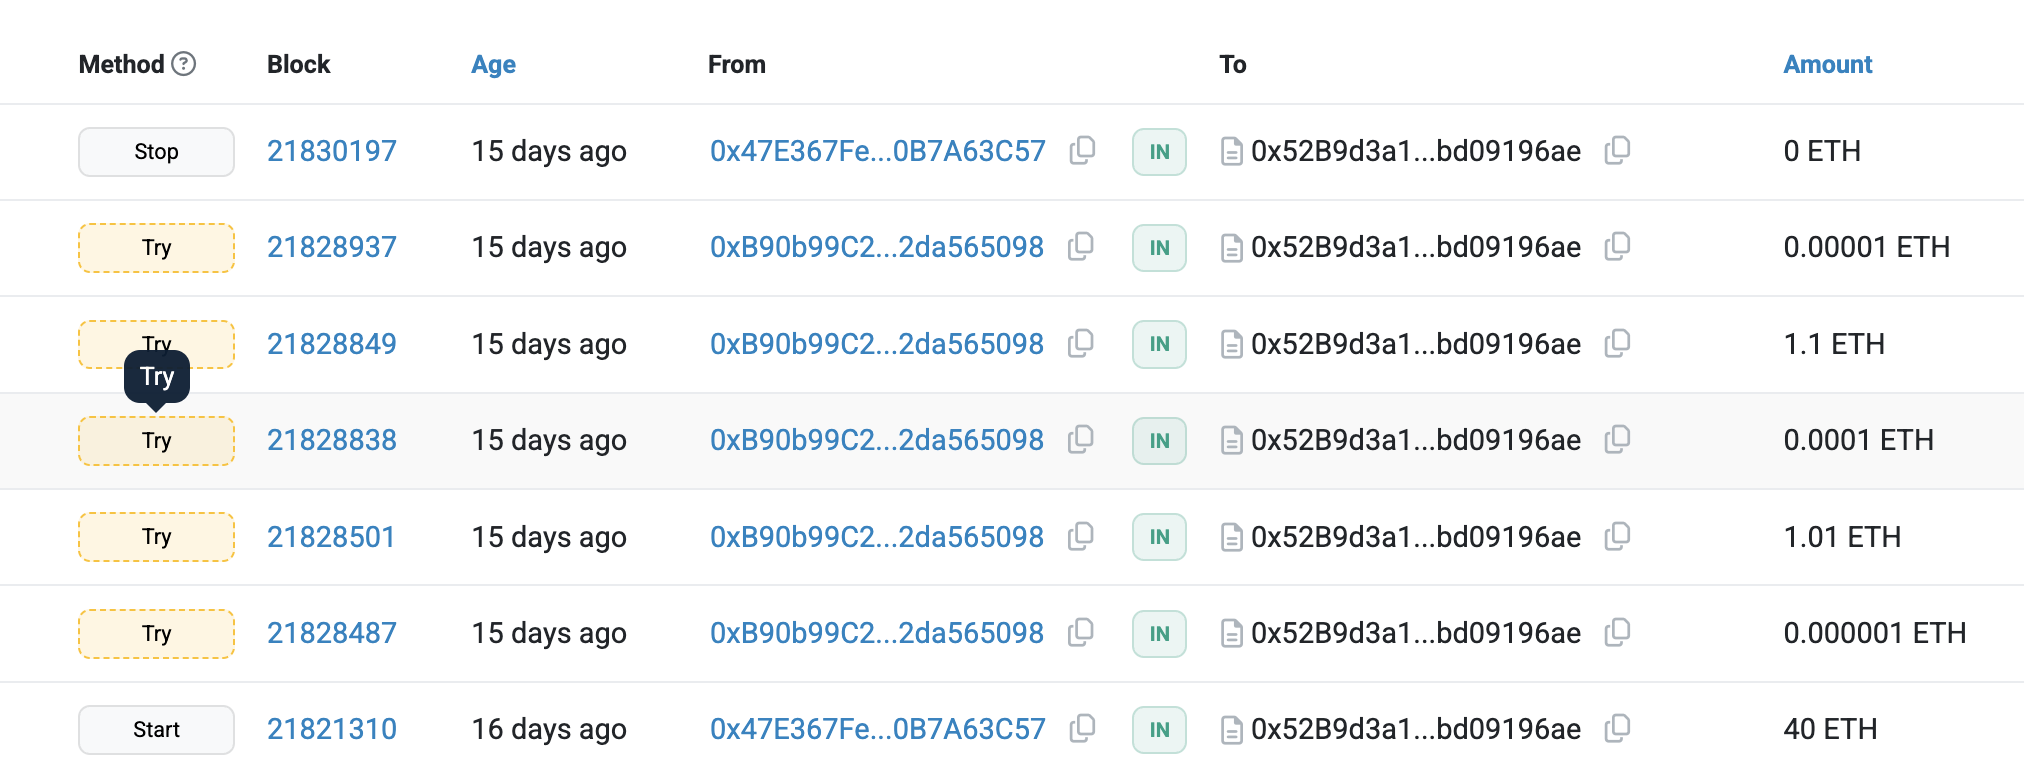Toggle the Age column format
2024x774 pixels.
pos(493,64)
